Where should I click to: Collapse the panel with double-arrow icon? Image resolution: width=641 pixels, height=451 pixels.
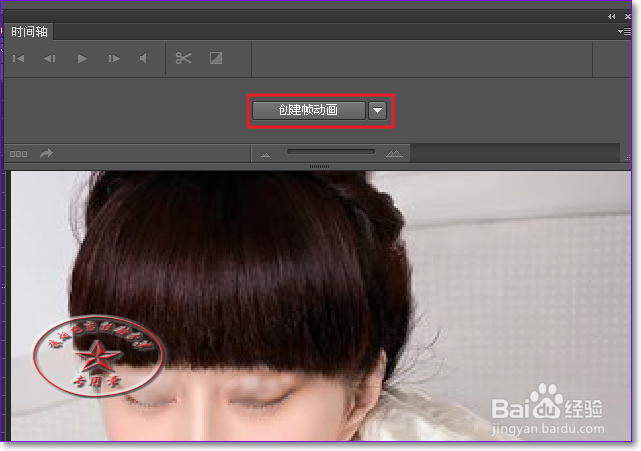pos(612,16)
